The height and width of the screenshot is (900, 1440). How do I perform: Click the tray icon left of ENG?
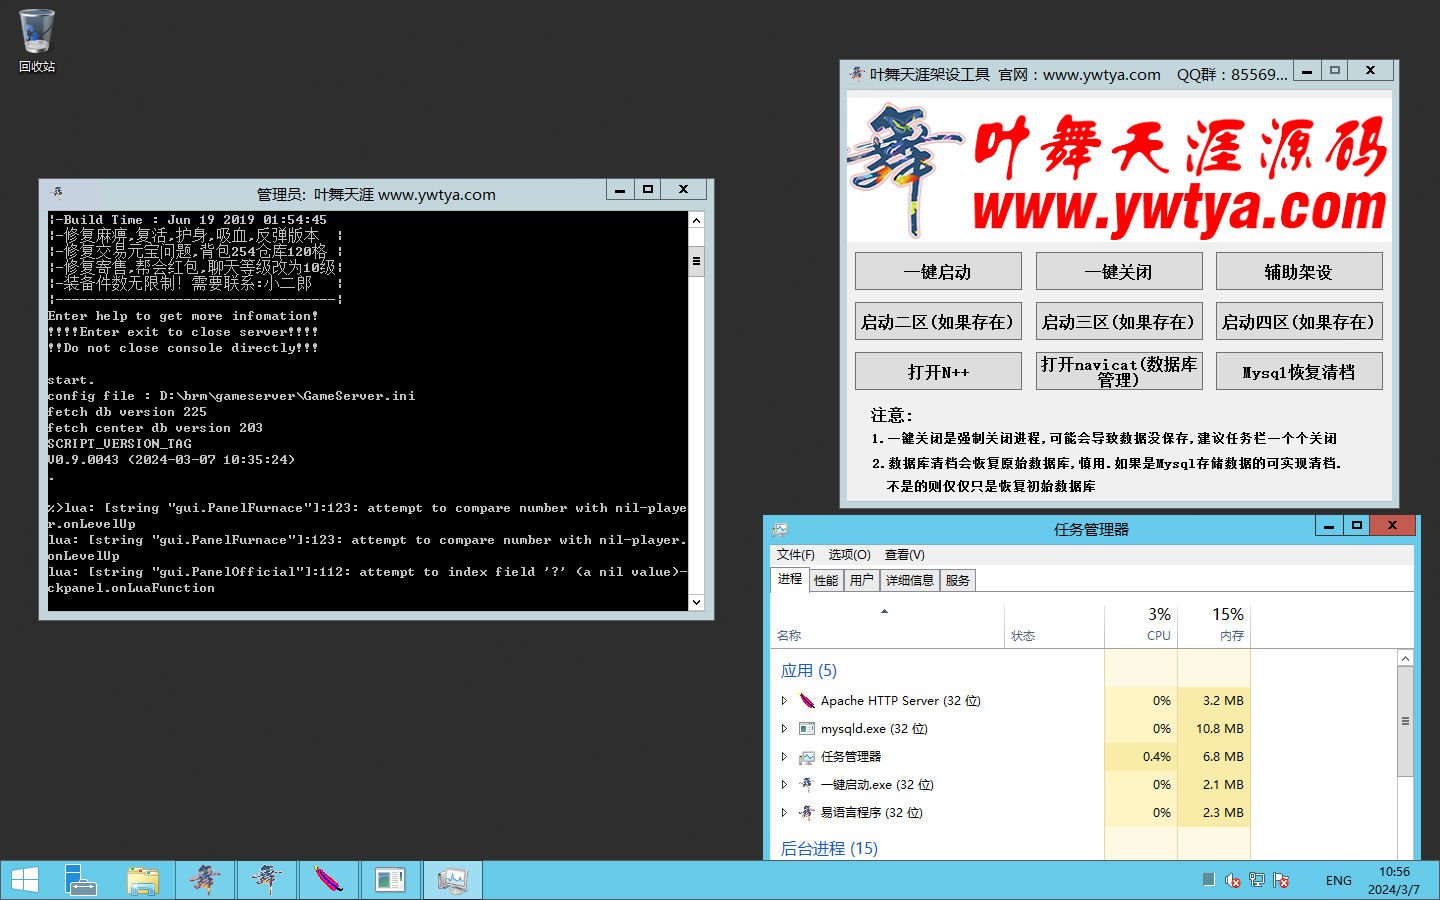1281,880
